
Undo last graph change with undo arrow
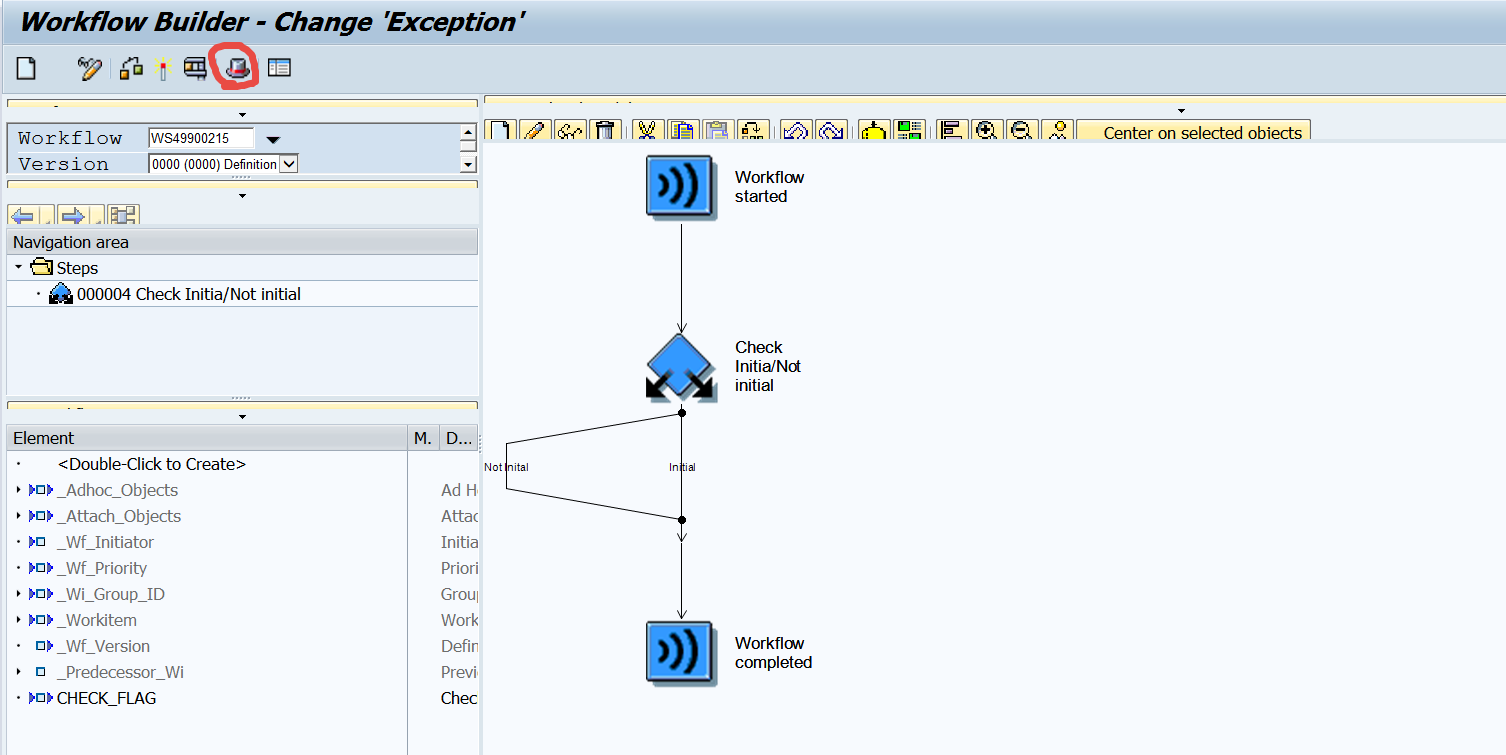click(x=794, y=130)
